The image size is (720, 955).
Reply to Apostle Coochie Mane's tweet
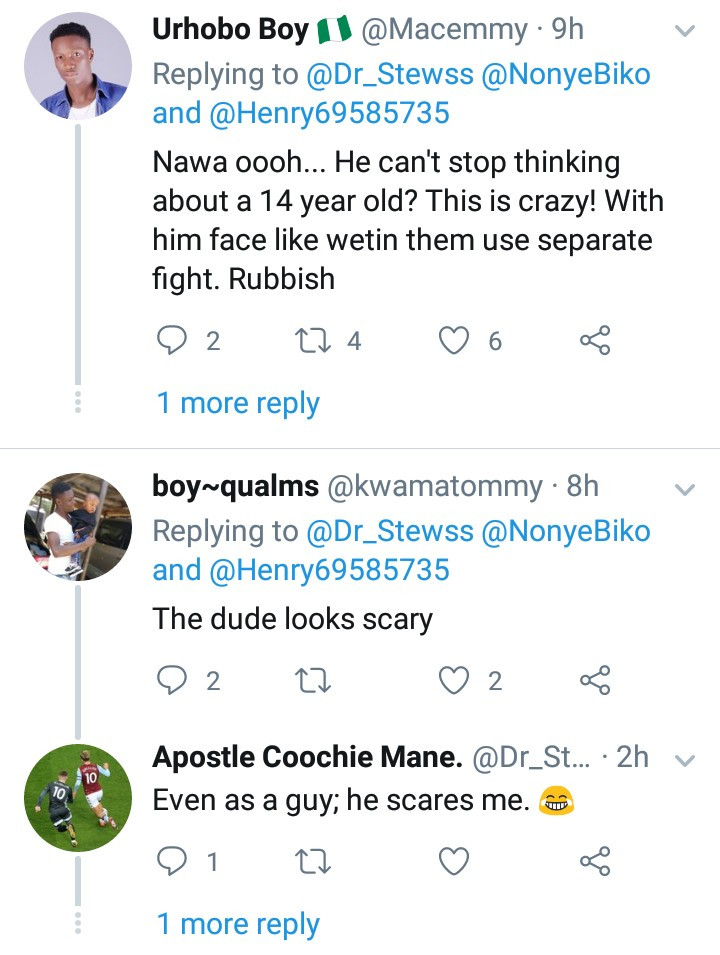coord(174,860)
